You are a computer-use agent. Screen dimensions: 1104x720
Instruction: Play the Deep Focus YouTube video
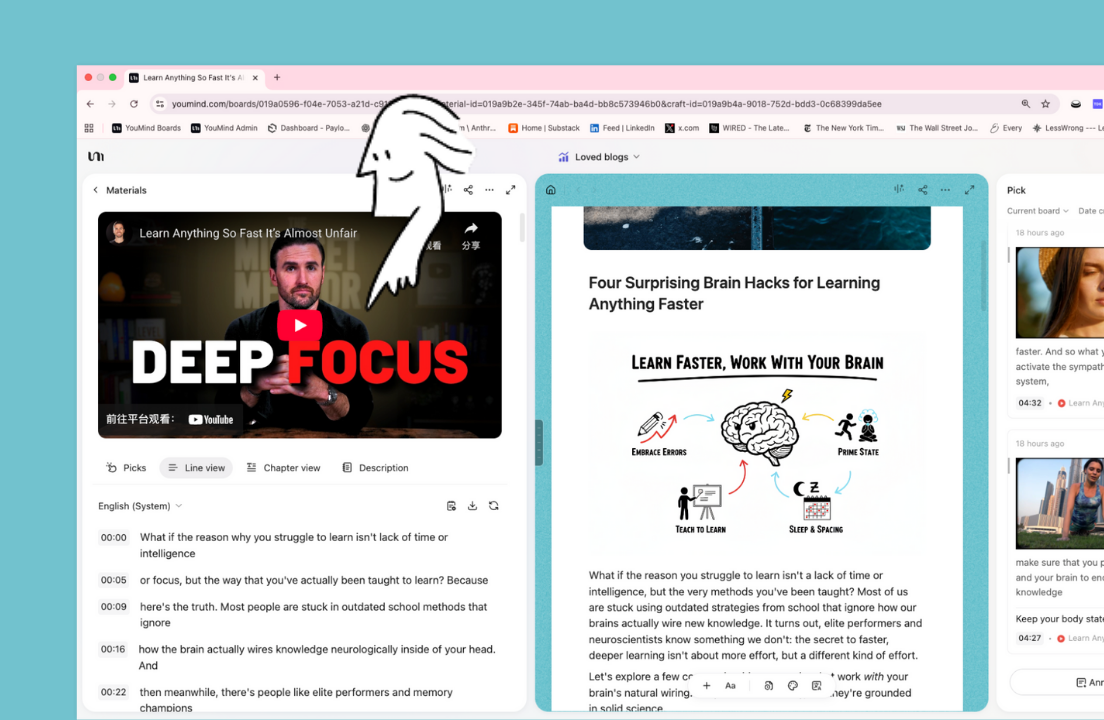[300, 325]
